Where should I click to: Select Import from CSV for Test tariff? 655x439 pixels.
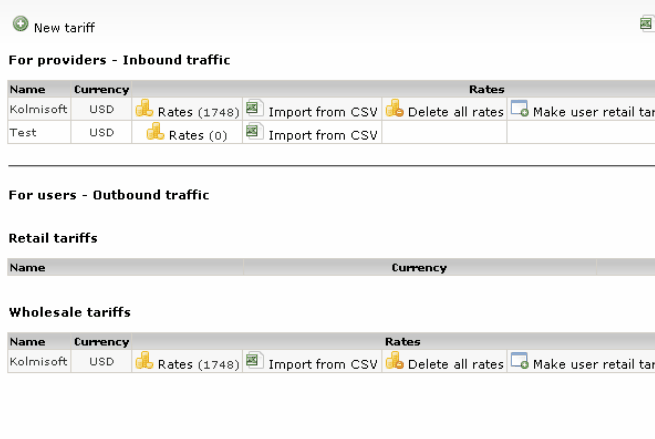322,135
